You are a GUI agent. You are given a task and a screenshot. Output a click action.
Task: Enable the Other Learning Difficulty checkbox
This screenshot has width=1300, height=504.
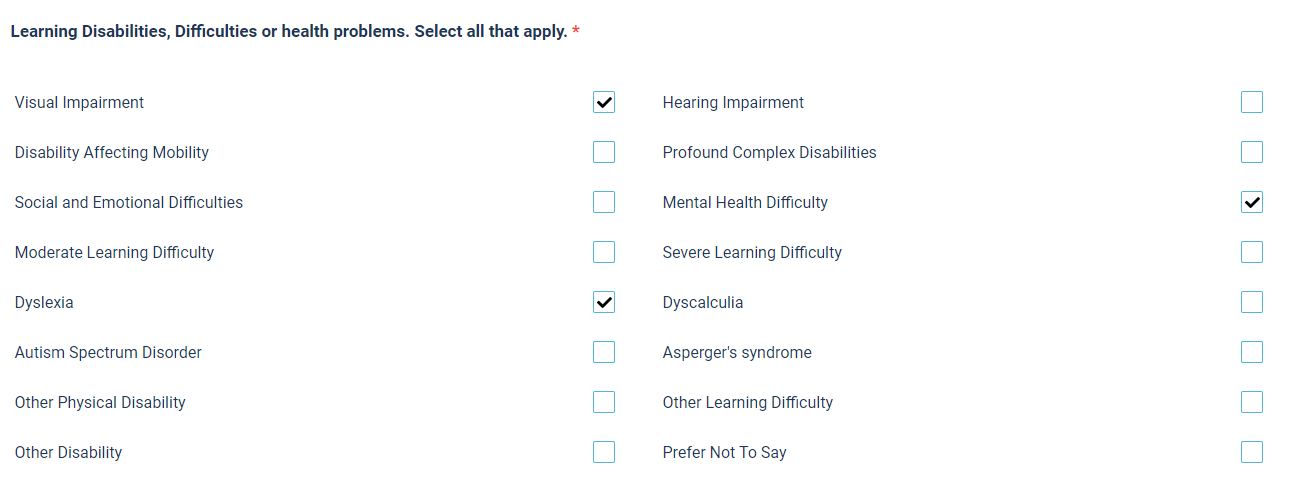click(1252, 402)
